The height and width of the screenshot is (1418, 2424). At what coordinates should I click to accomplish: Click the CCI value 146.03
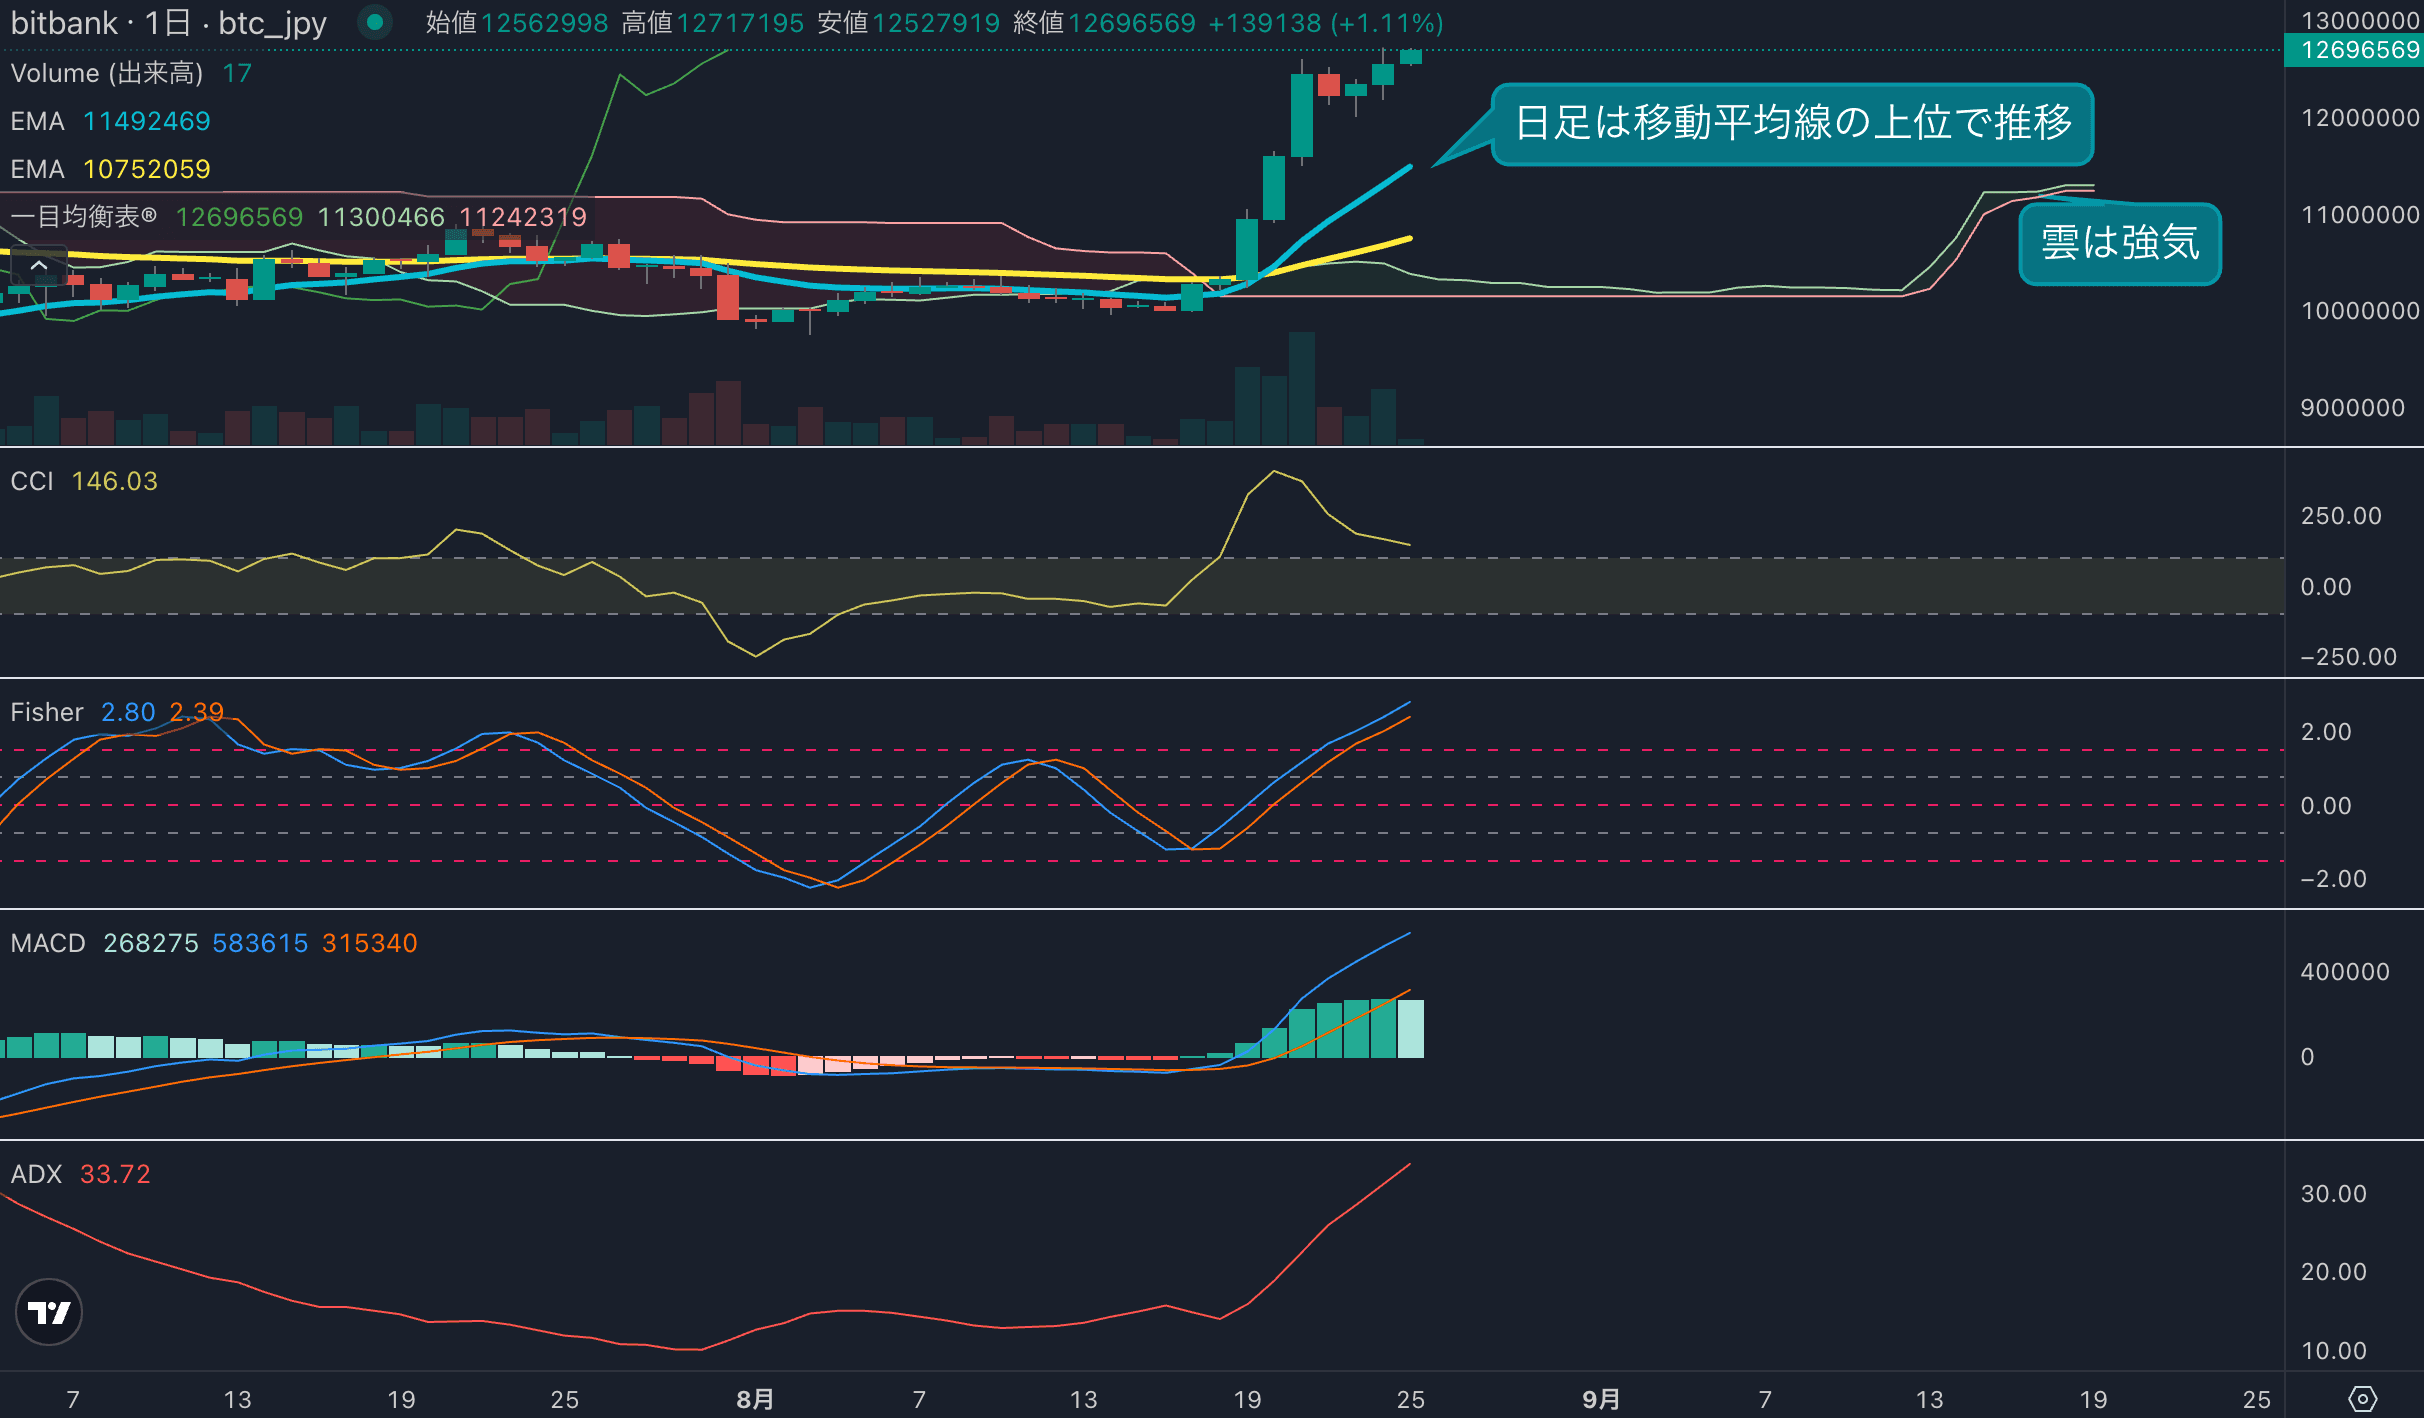click(115, 481)
